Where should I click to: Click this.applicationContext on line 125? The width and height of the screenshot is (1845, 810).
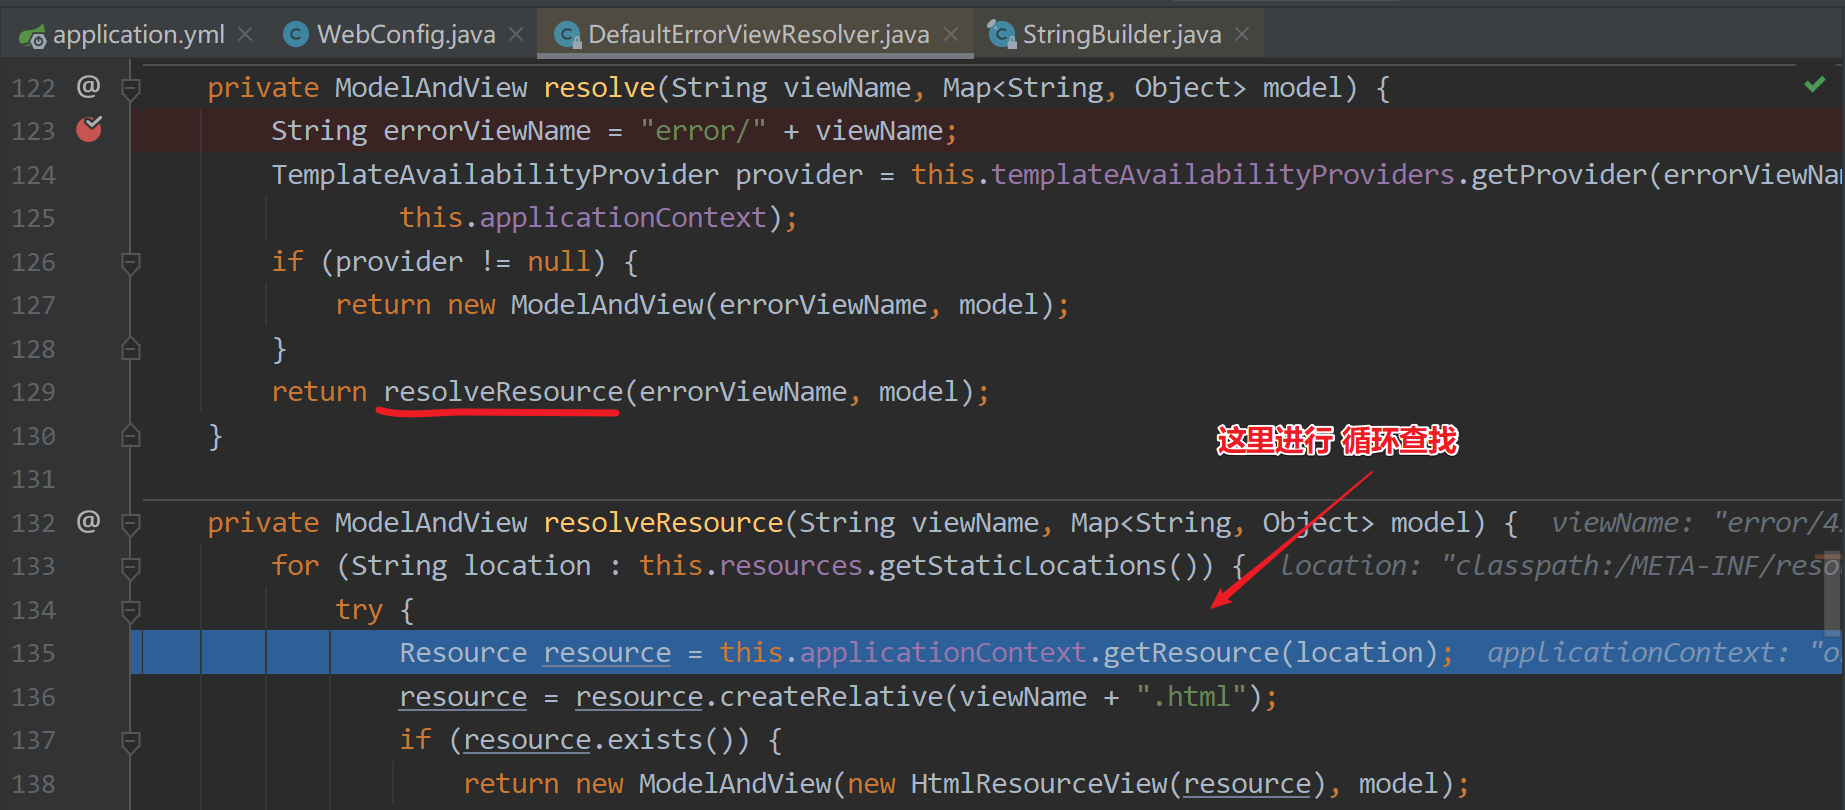tap(583, 218)
